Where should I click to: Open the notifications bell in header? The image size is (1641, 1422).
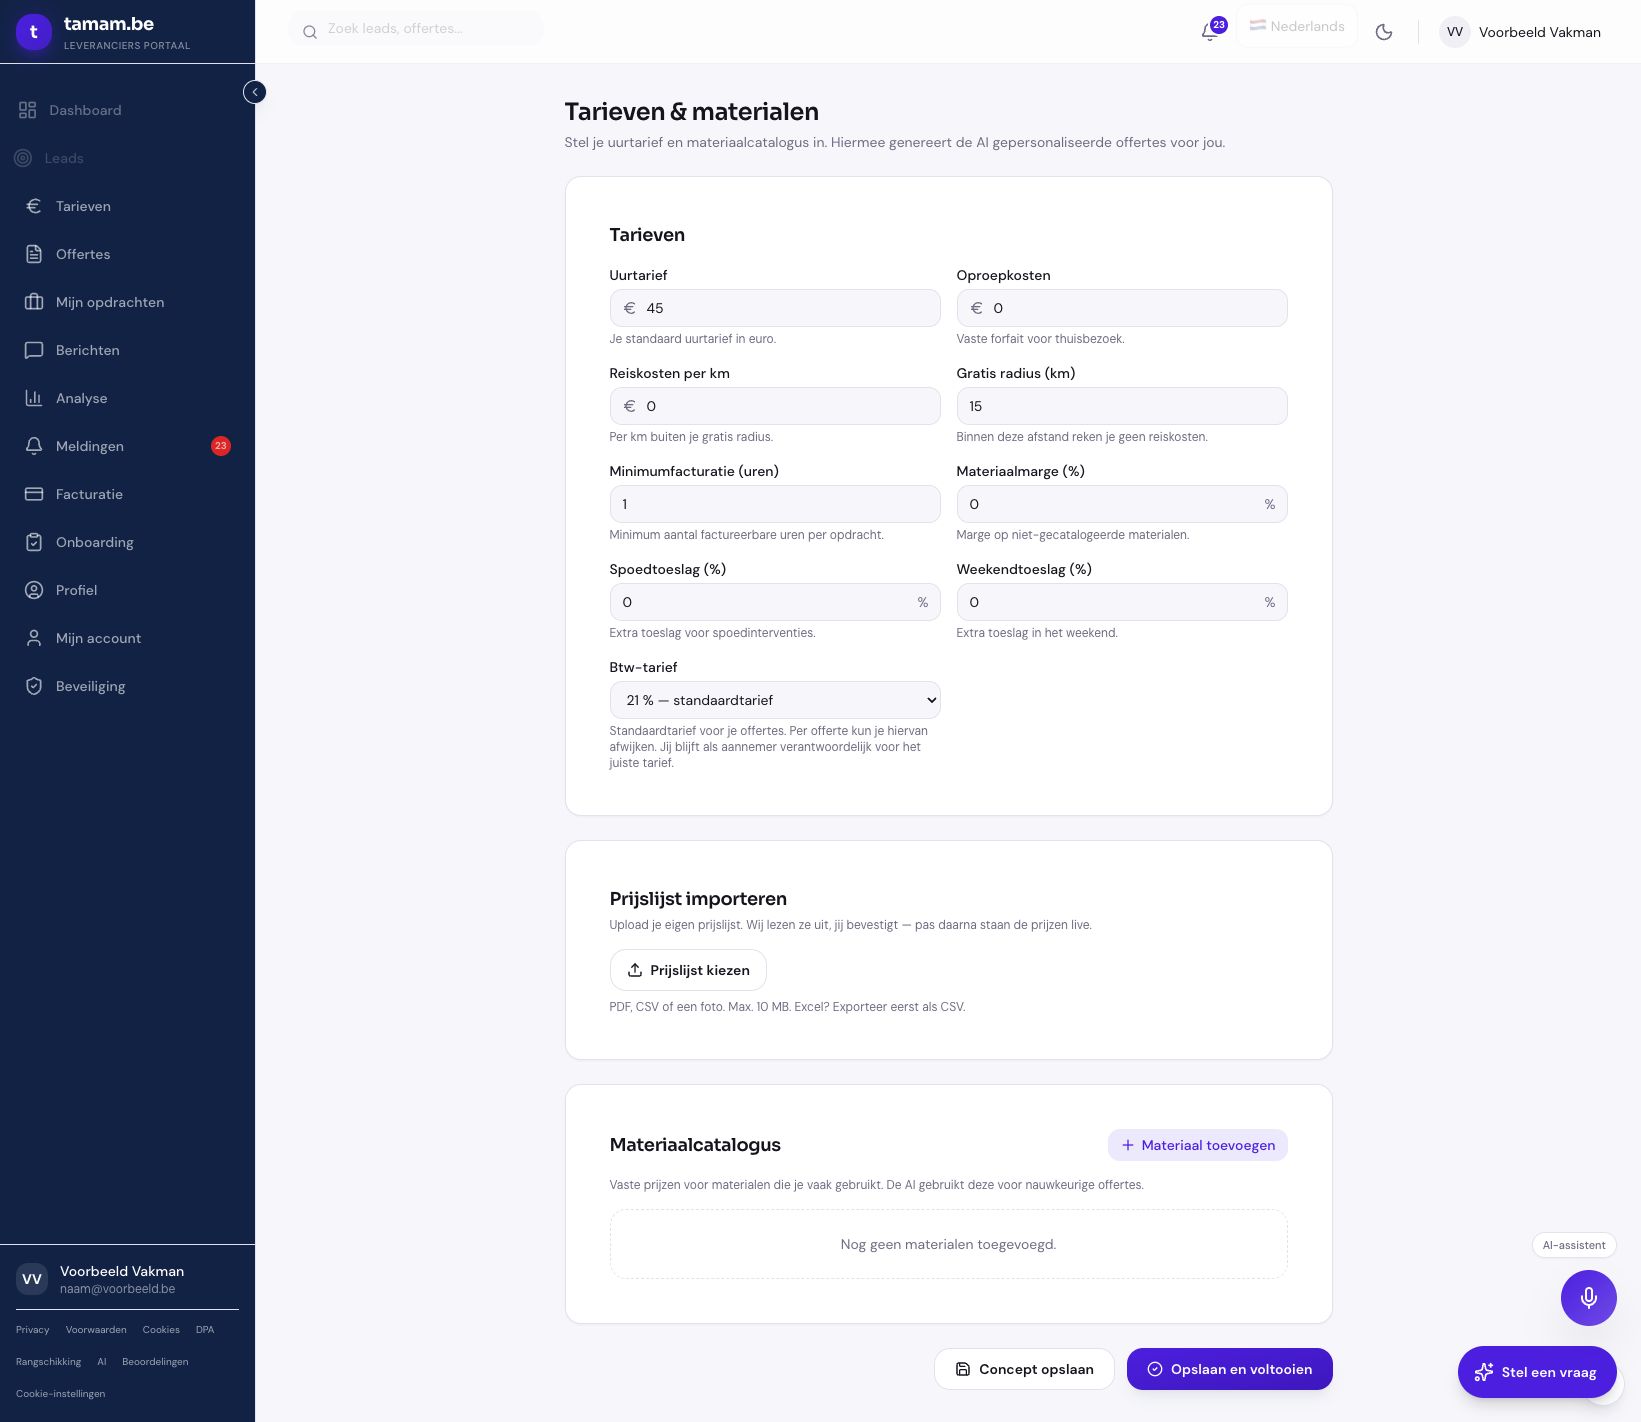[1211, 31]
